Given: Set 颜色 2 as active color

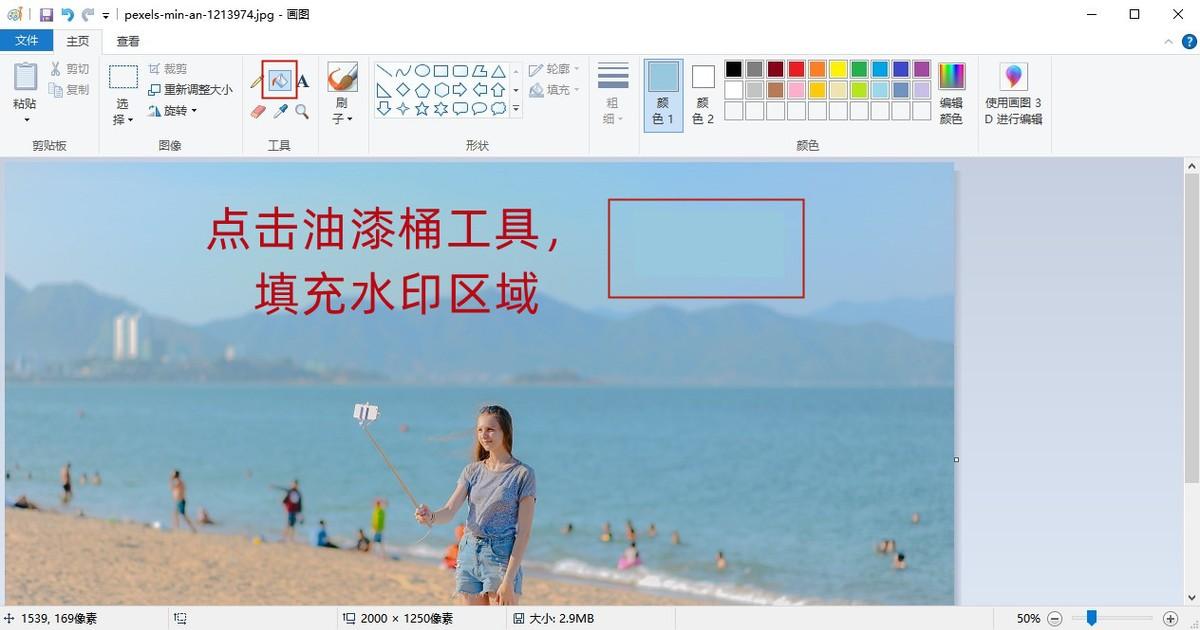Looking at the screenshot, I should pyautogui.click(x=703, y=94).
